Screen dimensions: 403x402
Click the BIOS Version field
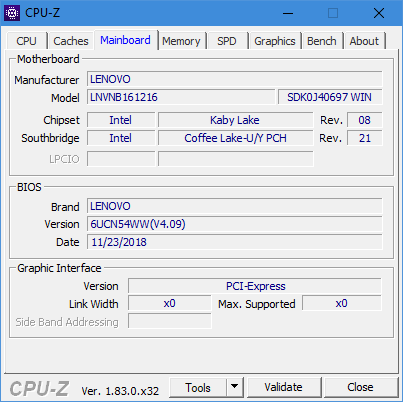[235, 224]
